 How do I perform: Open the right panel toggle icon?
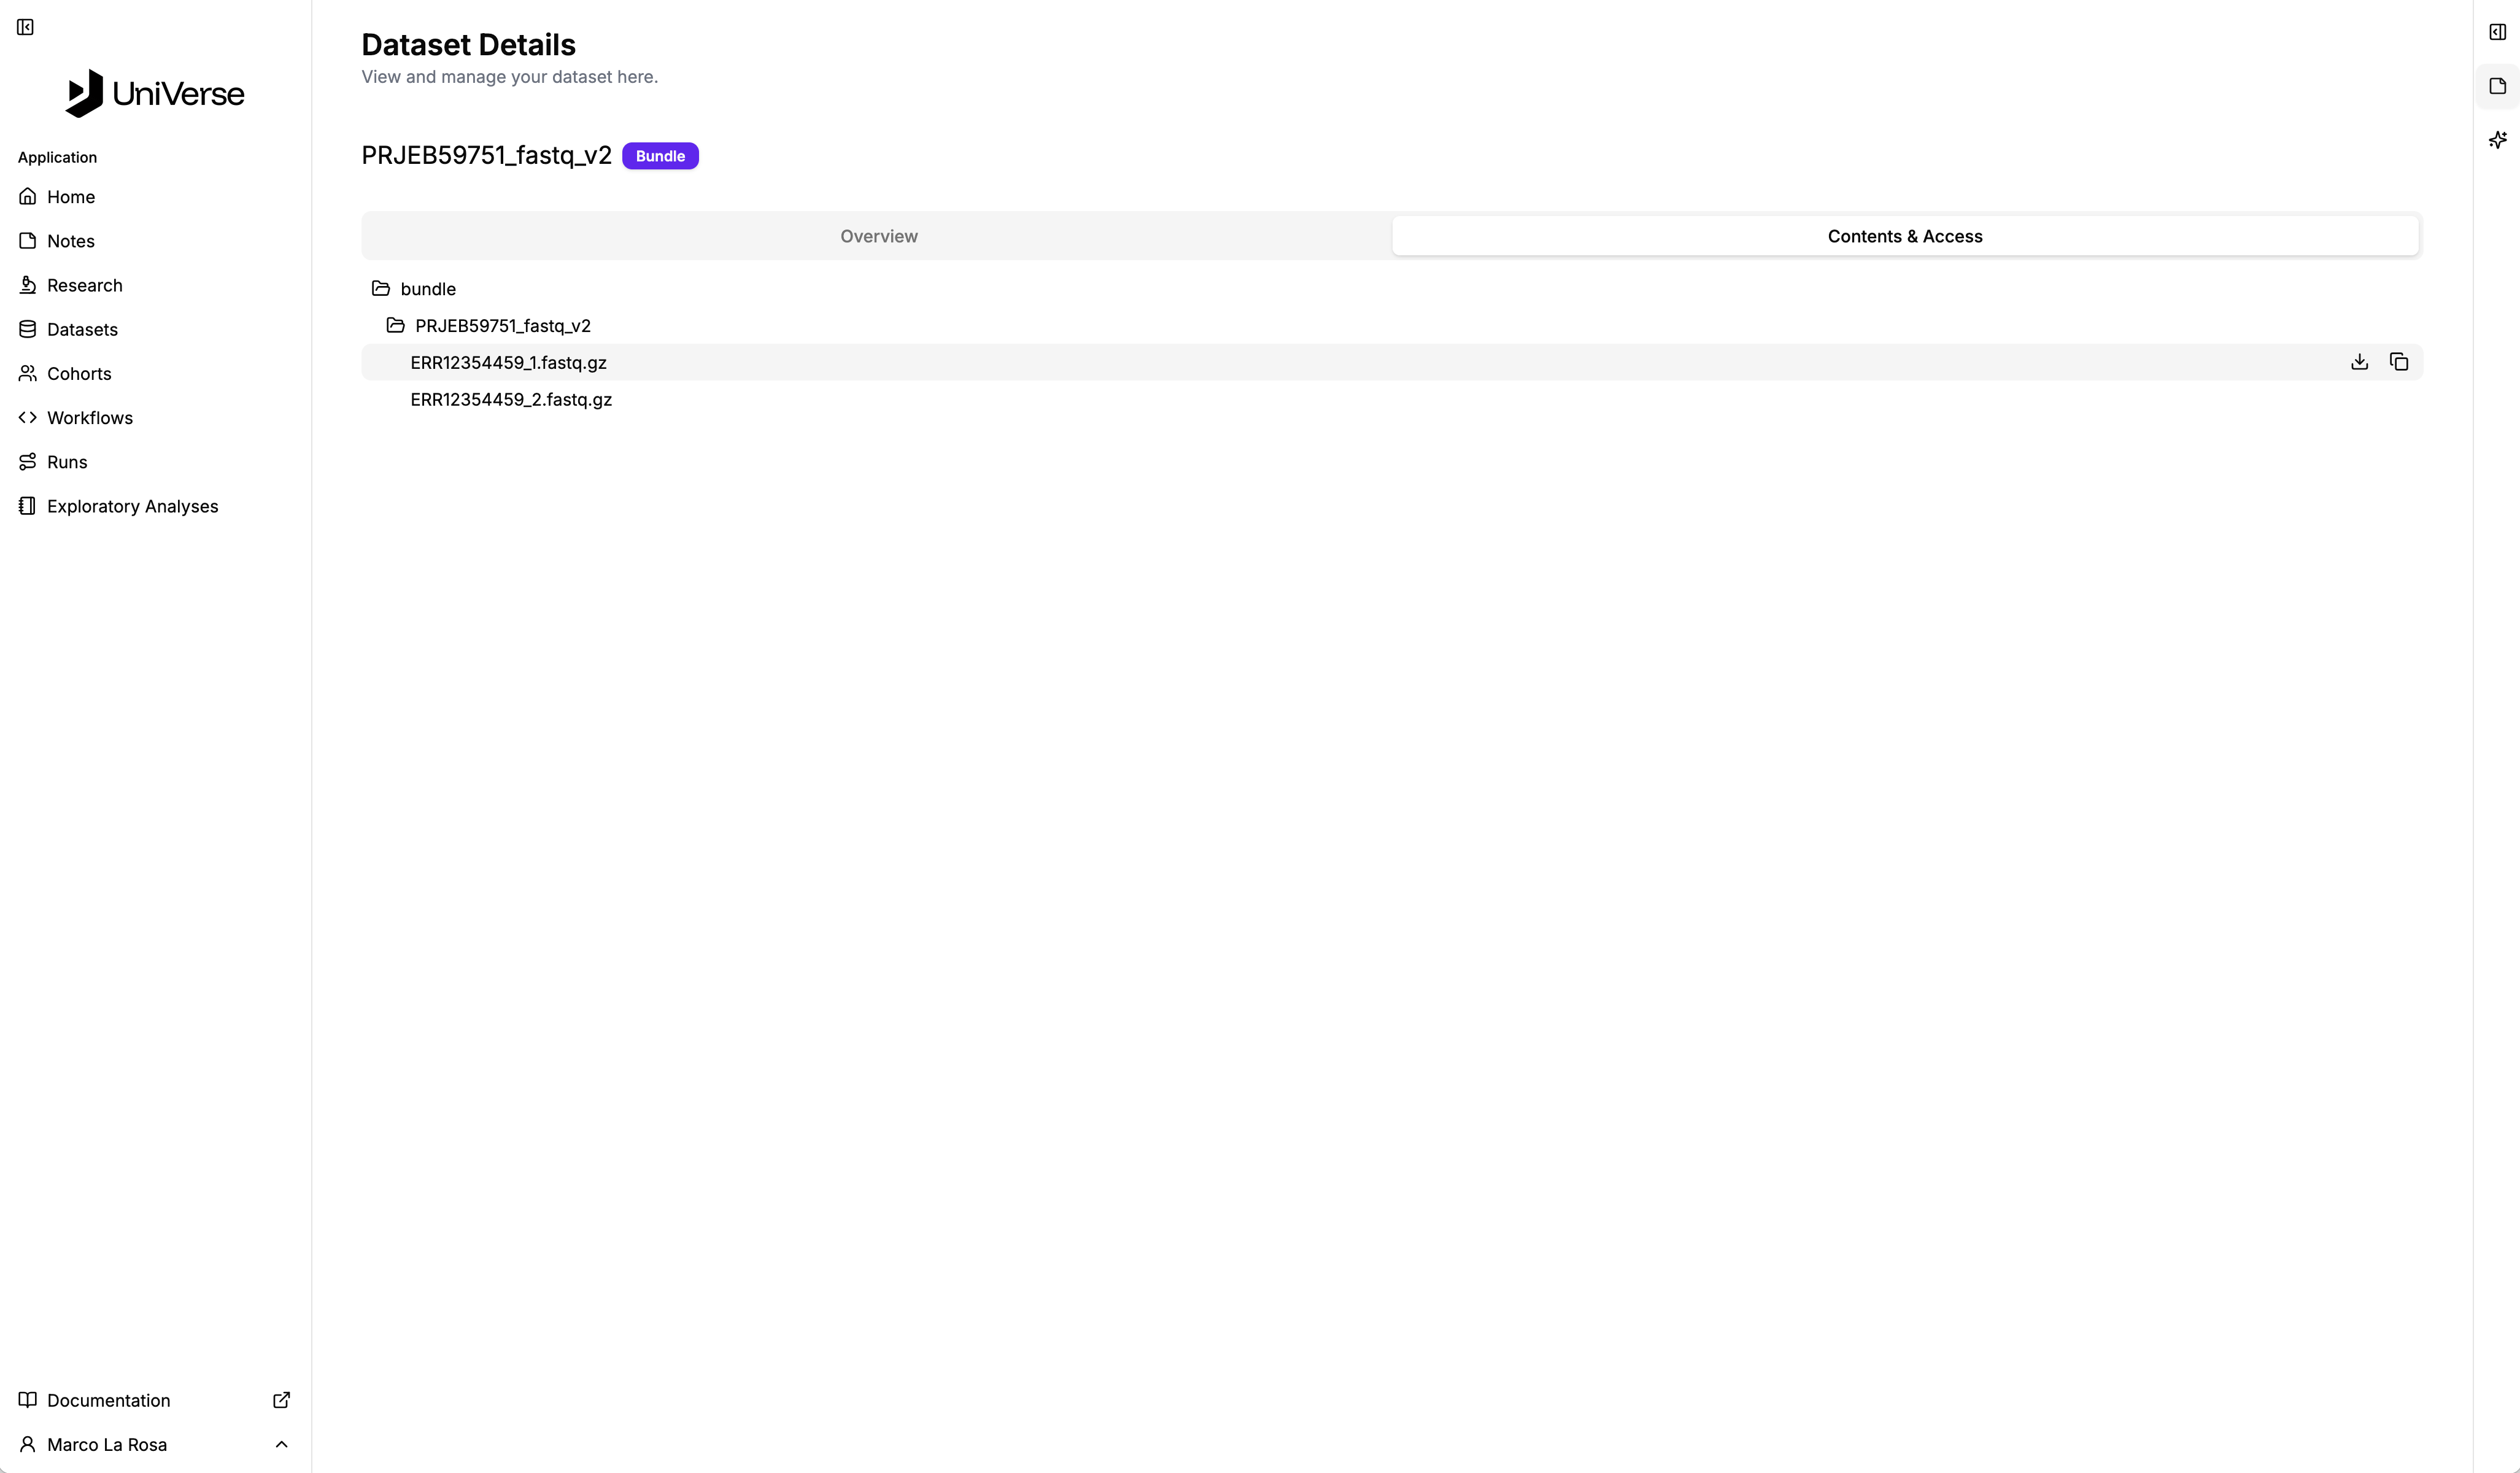[2497, 32]
